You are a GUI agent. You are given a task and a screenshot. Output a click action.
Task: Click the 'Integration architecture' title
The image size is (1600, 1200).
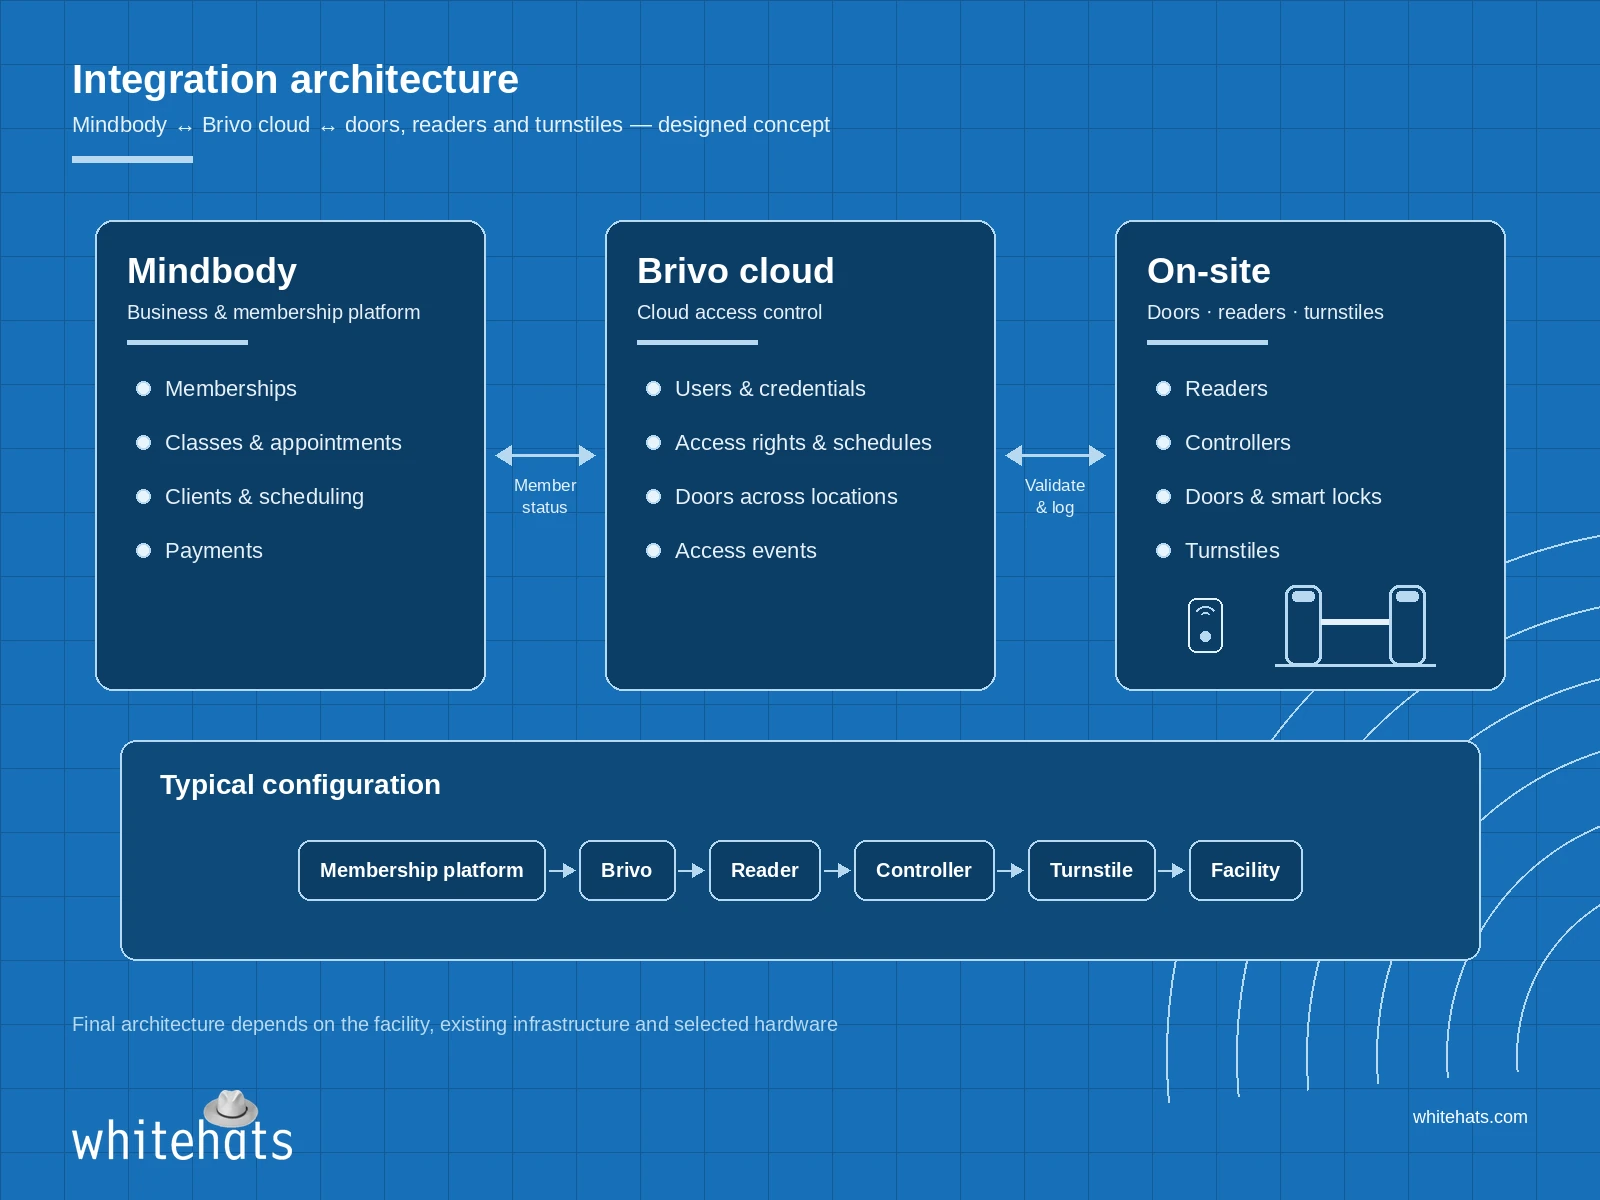295,80
